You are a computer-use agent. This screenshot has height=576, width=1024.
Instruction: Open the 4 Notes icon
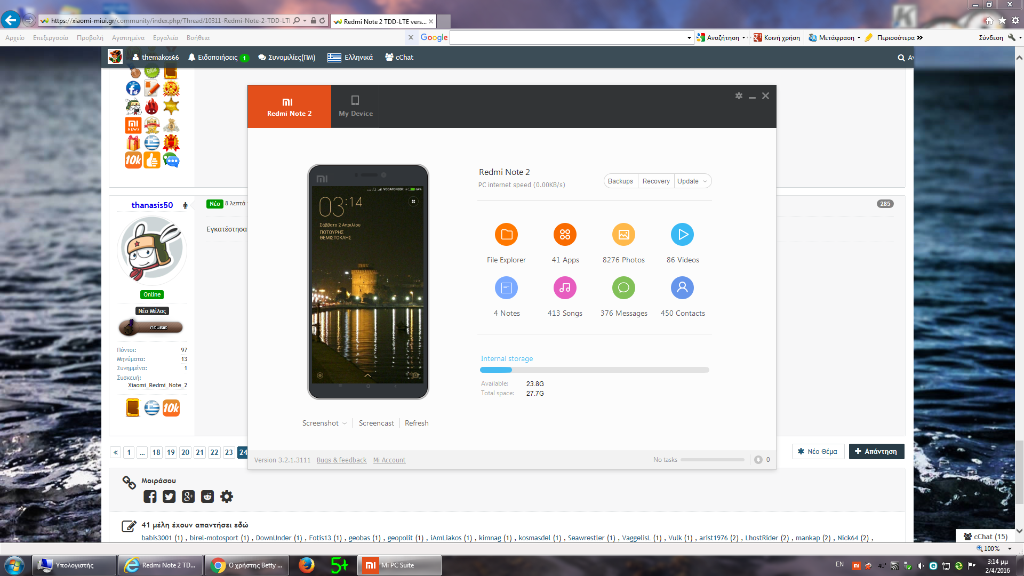(x=506, y=288)
